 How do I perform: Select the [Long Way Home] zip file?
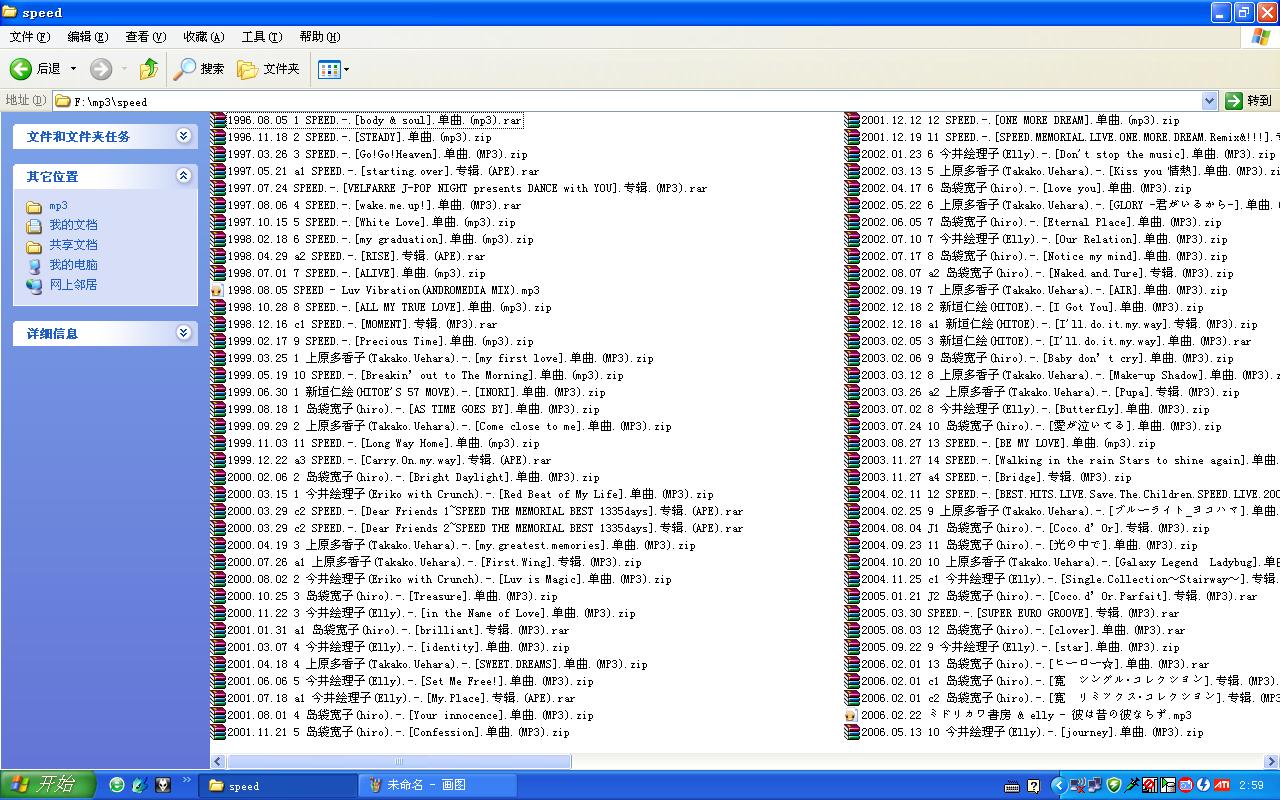point(383,443)
